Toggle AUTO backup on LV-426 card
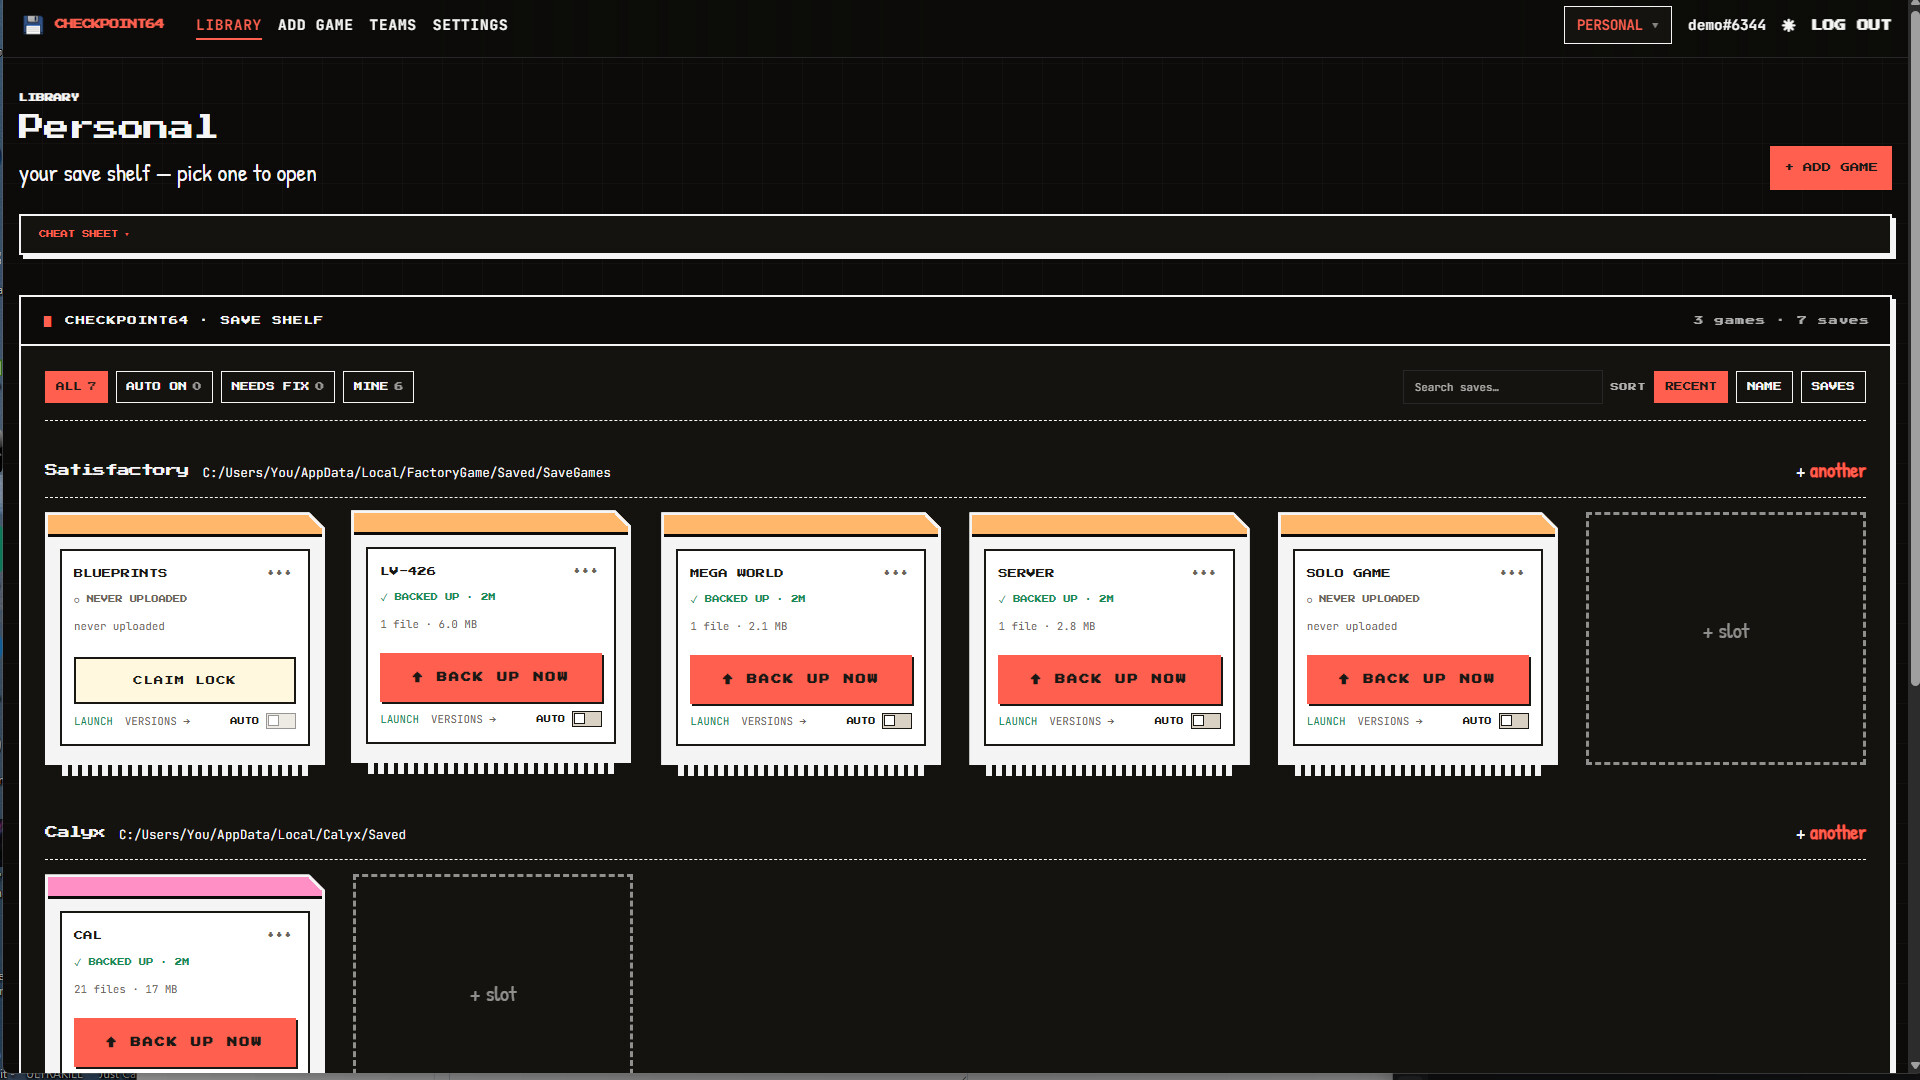The width and height of the screenshot is (1920, 1080). (x=587, y=719)
